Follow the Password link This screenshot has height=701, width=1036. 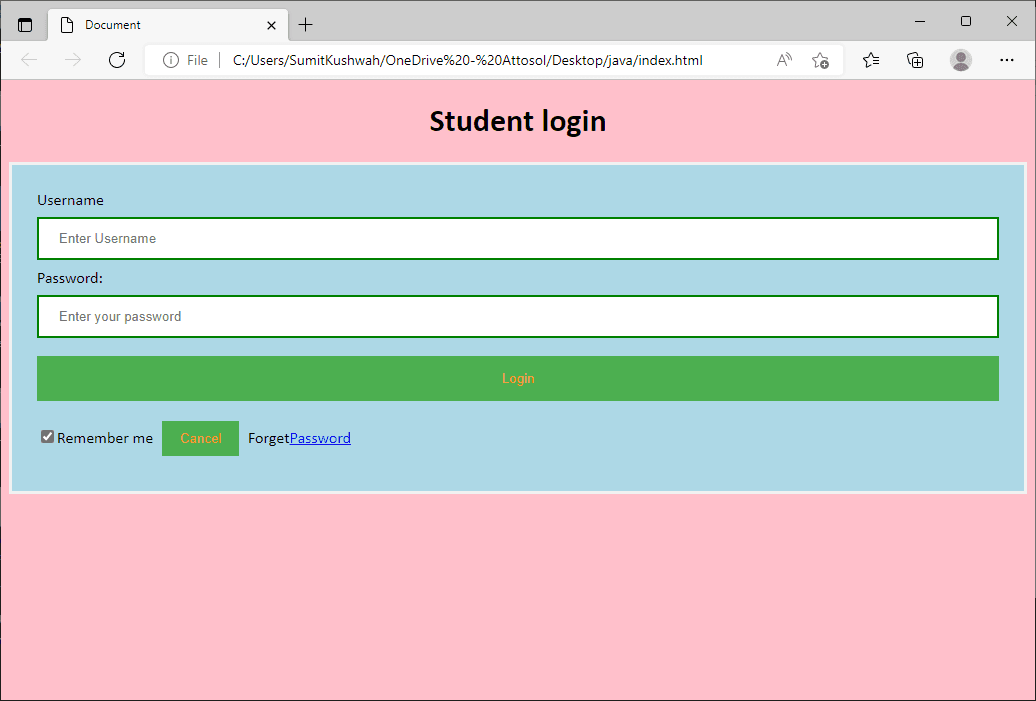click(x=320, y=438)
